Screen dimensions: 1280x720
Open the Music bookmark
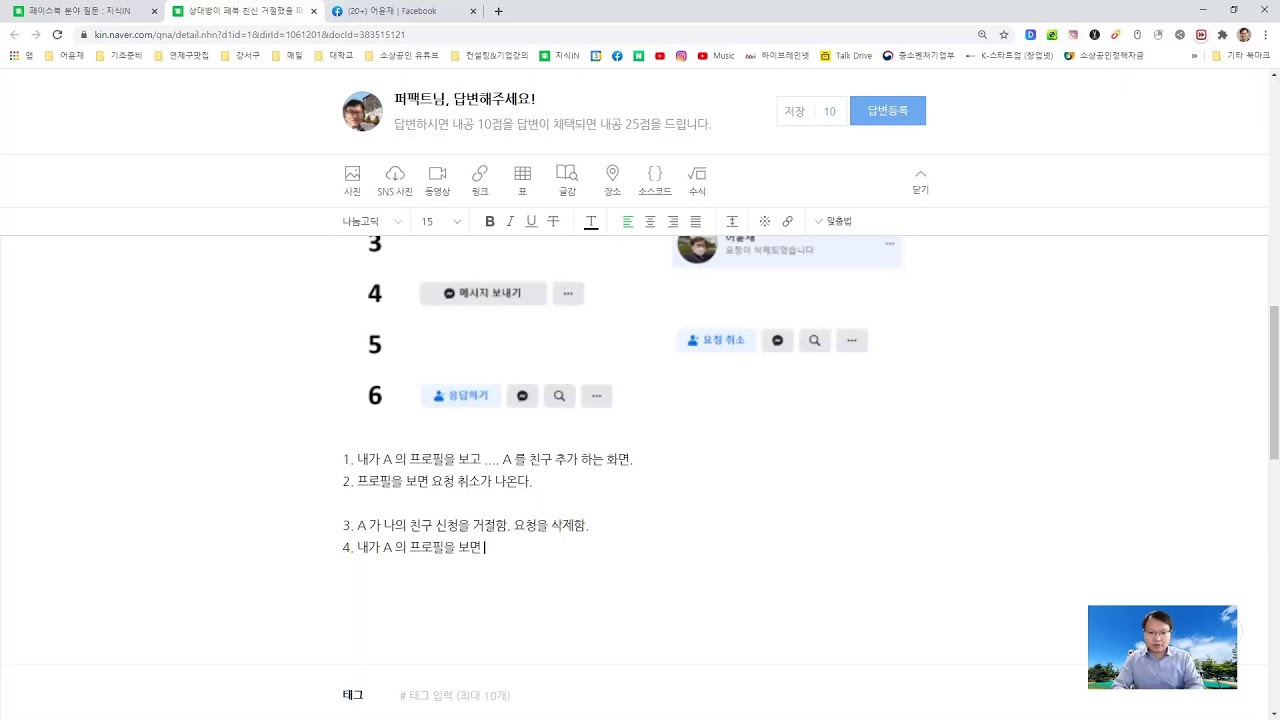pyautogui.click(x=716, y=56)
